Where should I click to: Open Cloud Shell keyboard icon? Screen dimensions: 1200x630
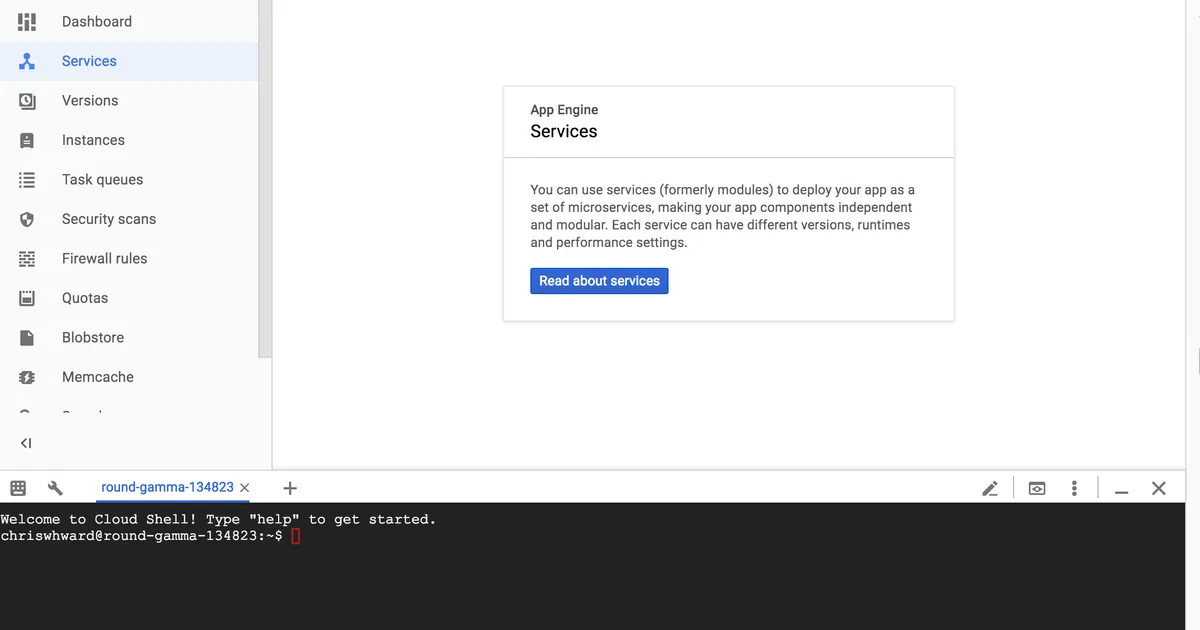tap(18, 488)
